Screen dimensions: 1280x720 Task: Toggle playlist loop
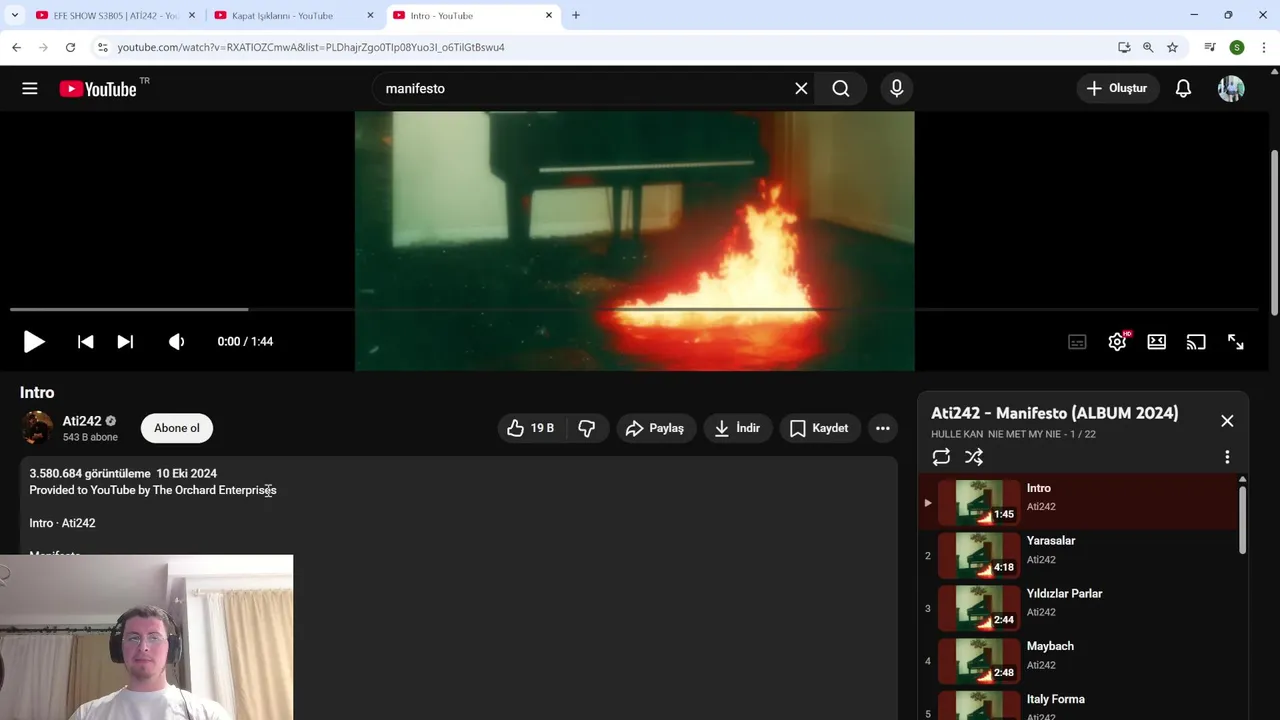tap(941, 457)
